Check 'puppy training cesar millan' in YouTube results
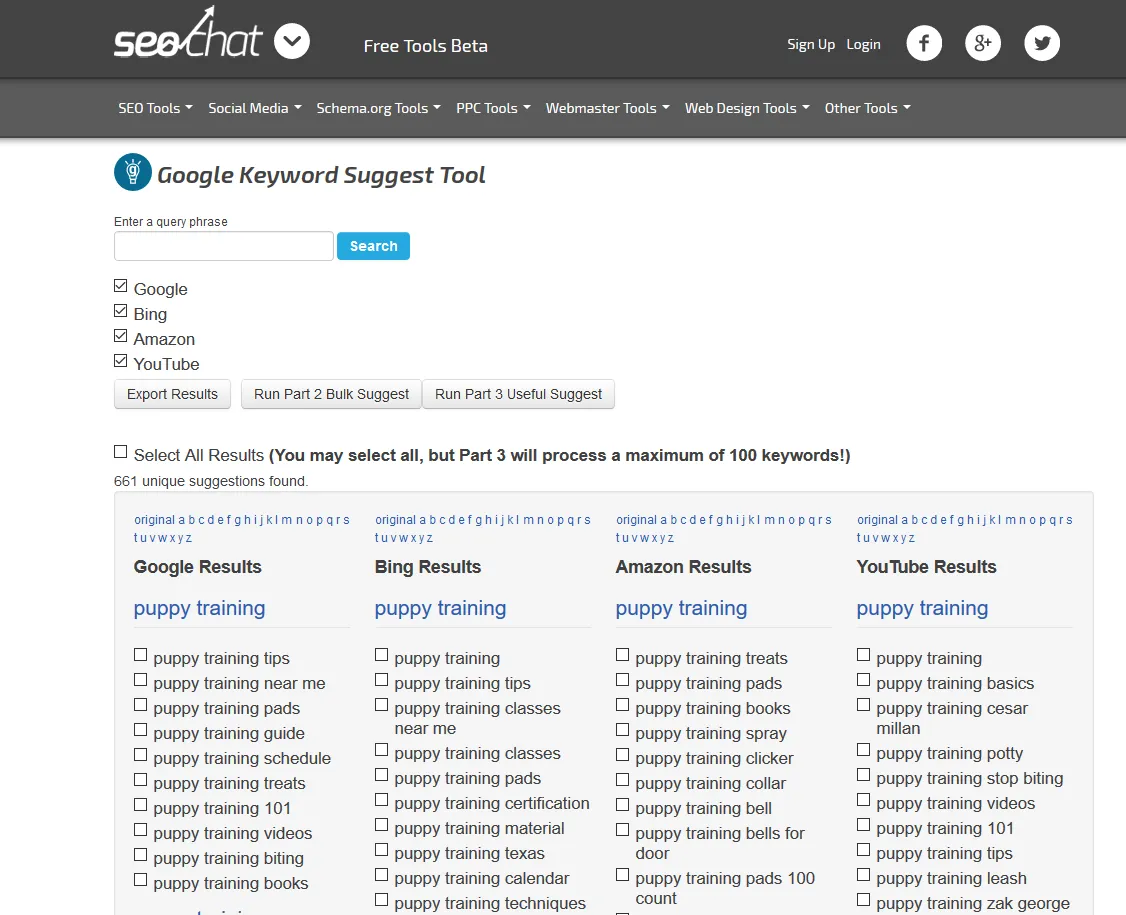 (x=863, y=705)
